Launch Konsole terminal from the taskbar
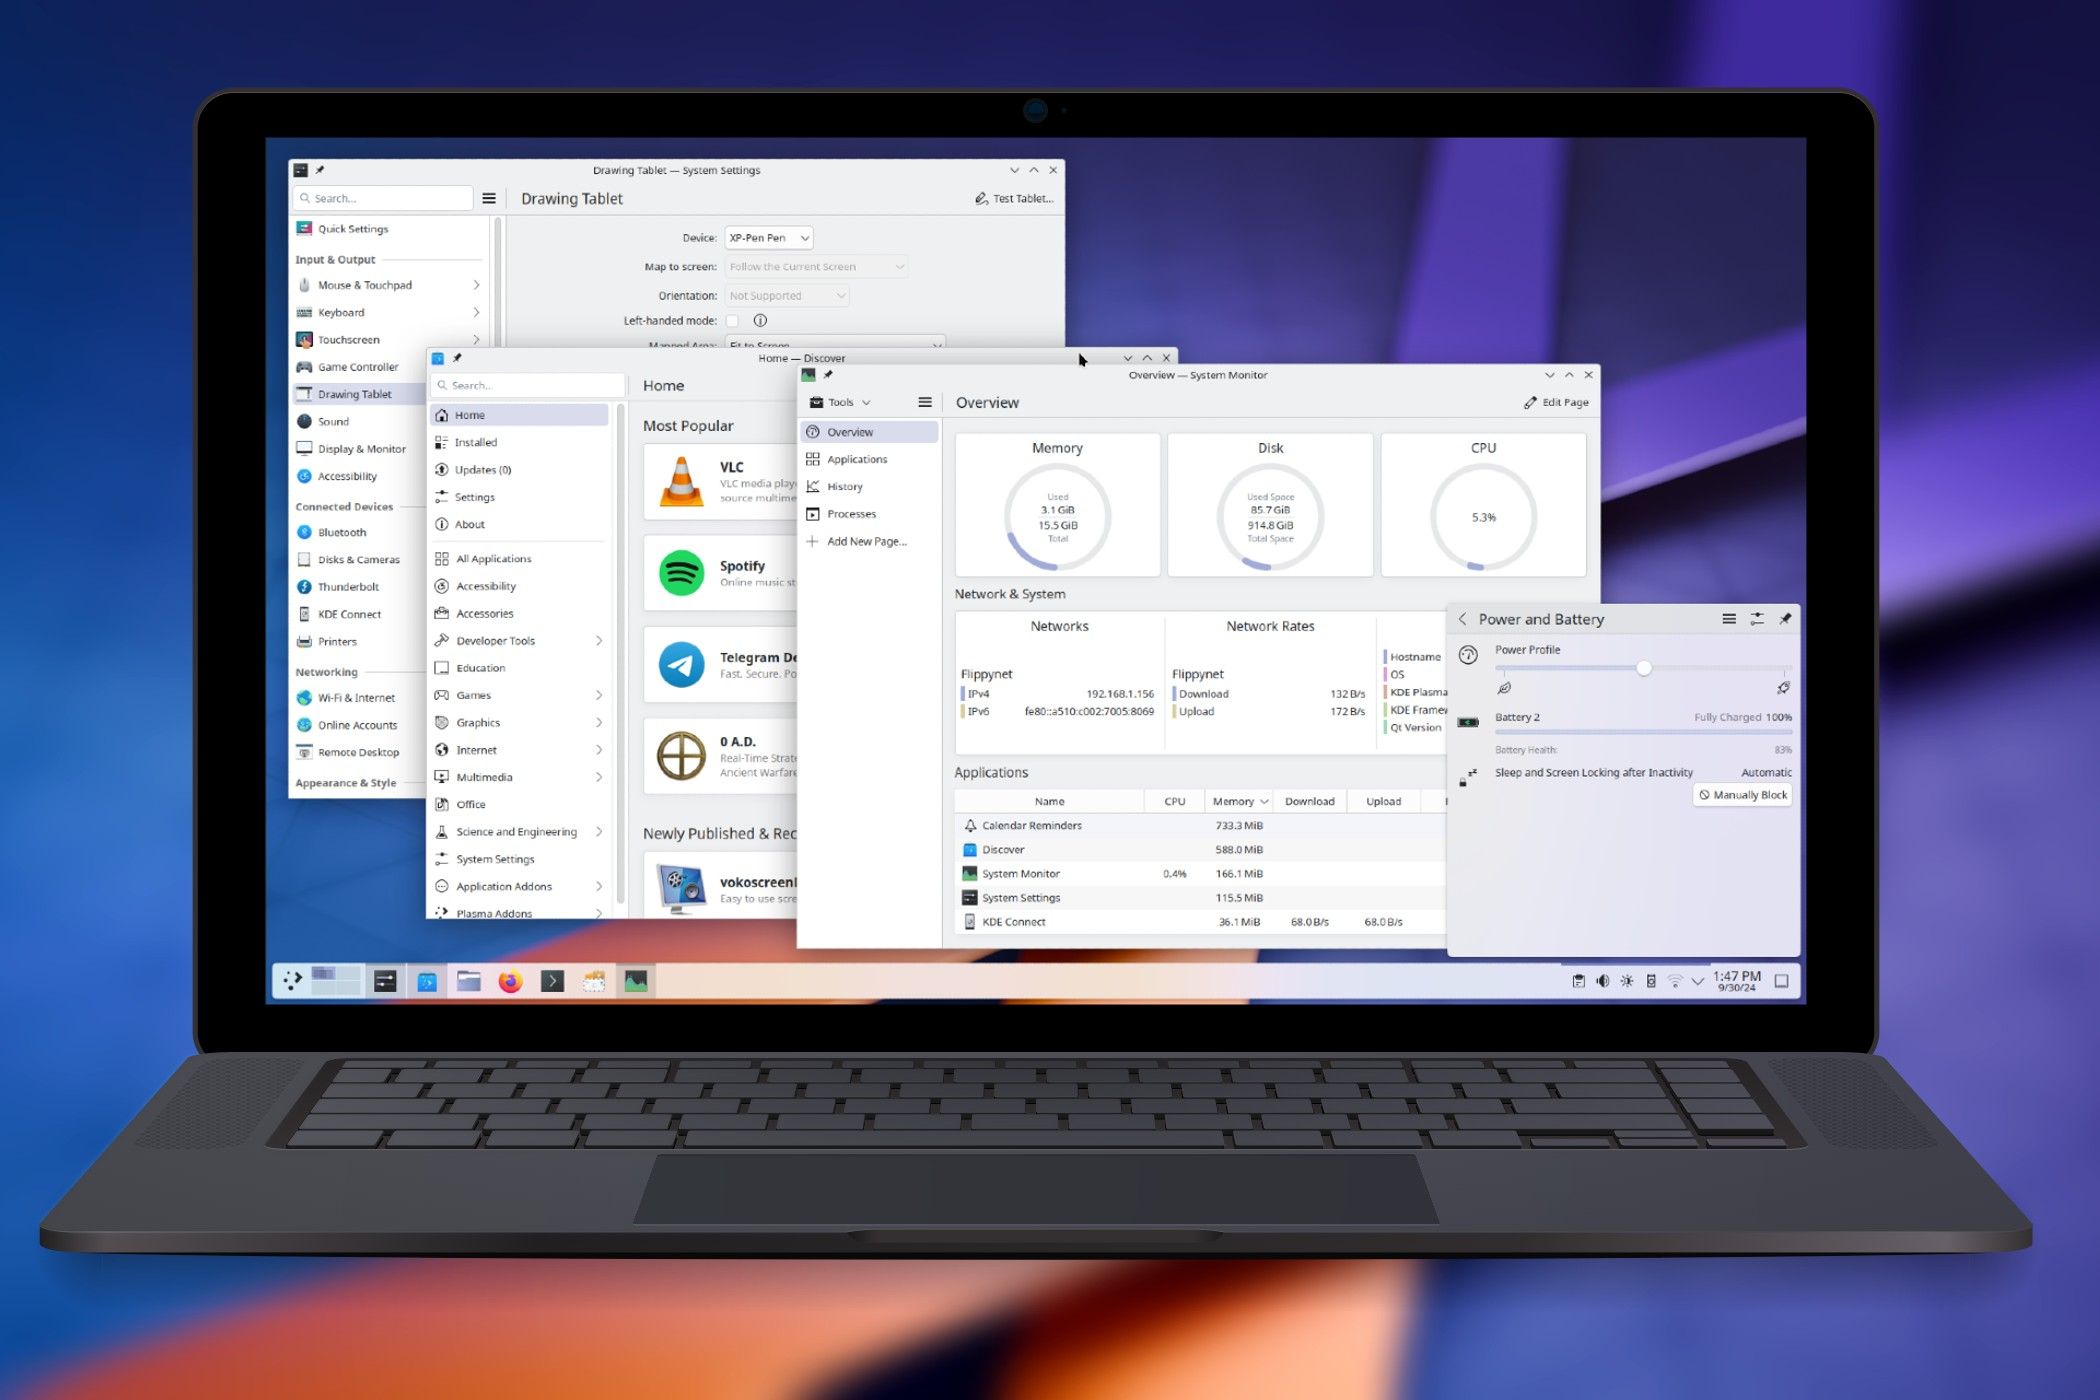2100x1400 pixels. tap(552, 981)
